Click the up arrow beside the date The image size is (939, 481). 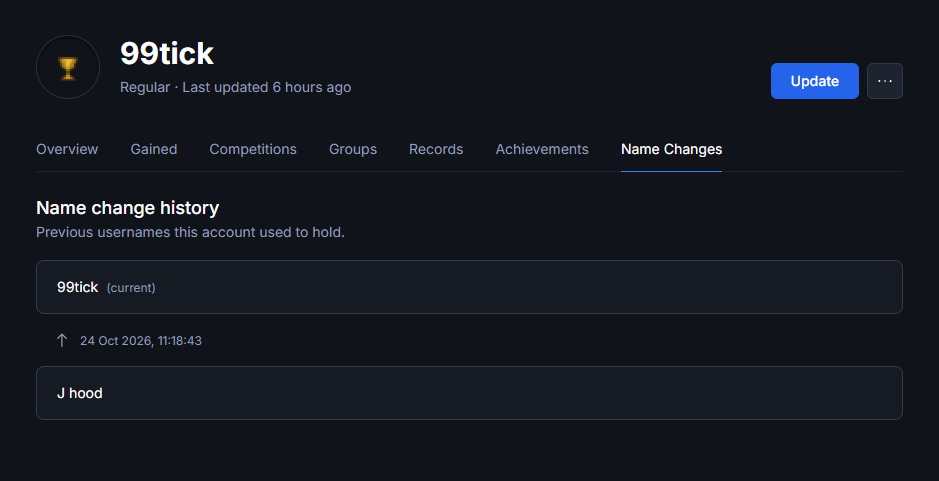[62, 341]
